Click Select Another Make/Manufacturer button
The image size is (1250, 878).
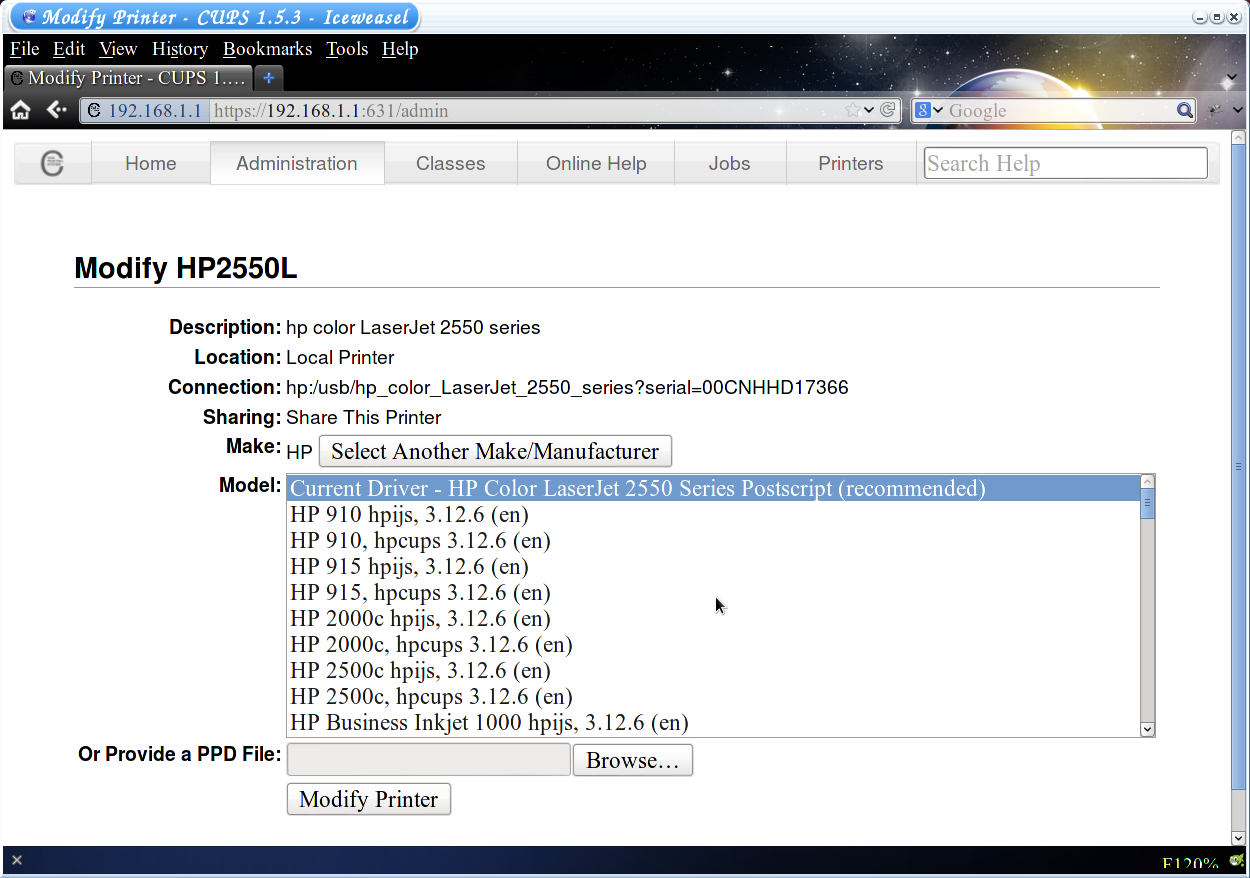pyautogui.click(x=495, y=451)
